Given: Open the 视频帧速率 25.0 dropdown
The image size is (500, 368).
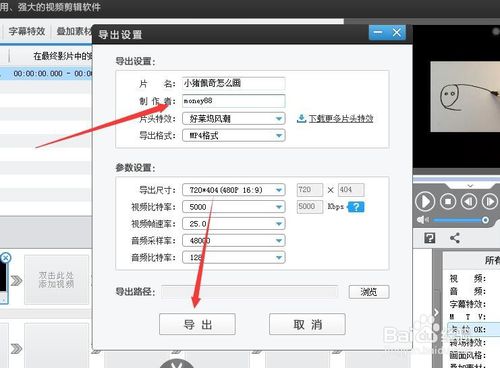Looking at the screenshot, I should click(233, 223).
